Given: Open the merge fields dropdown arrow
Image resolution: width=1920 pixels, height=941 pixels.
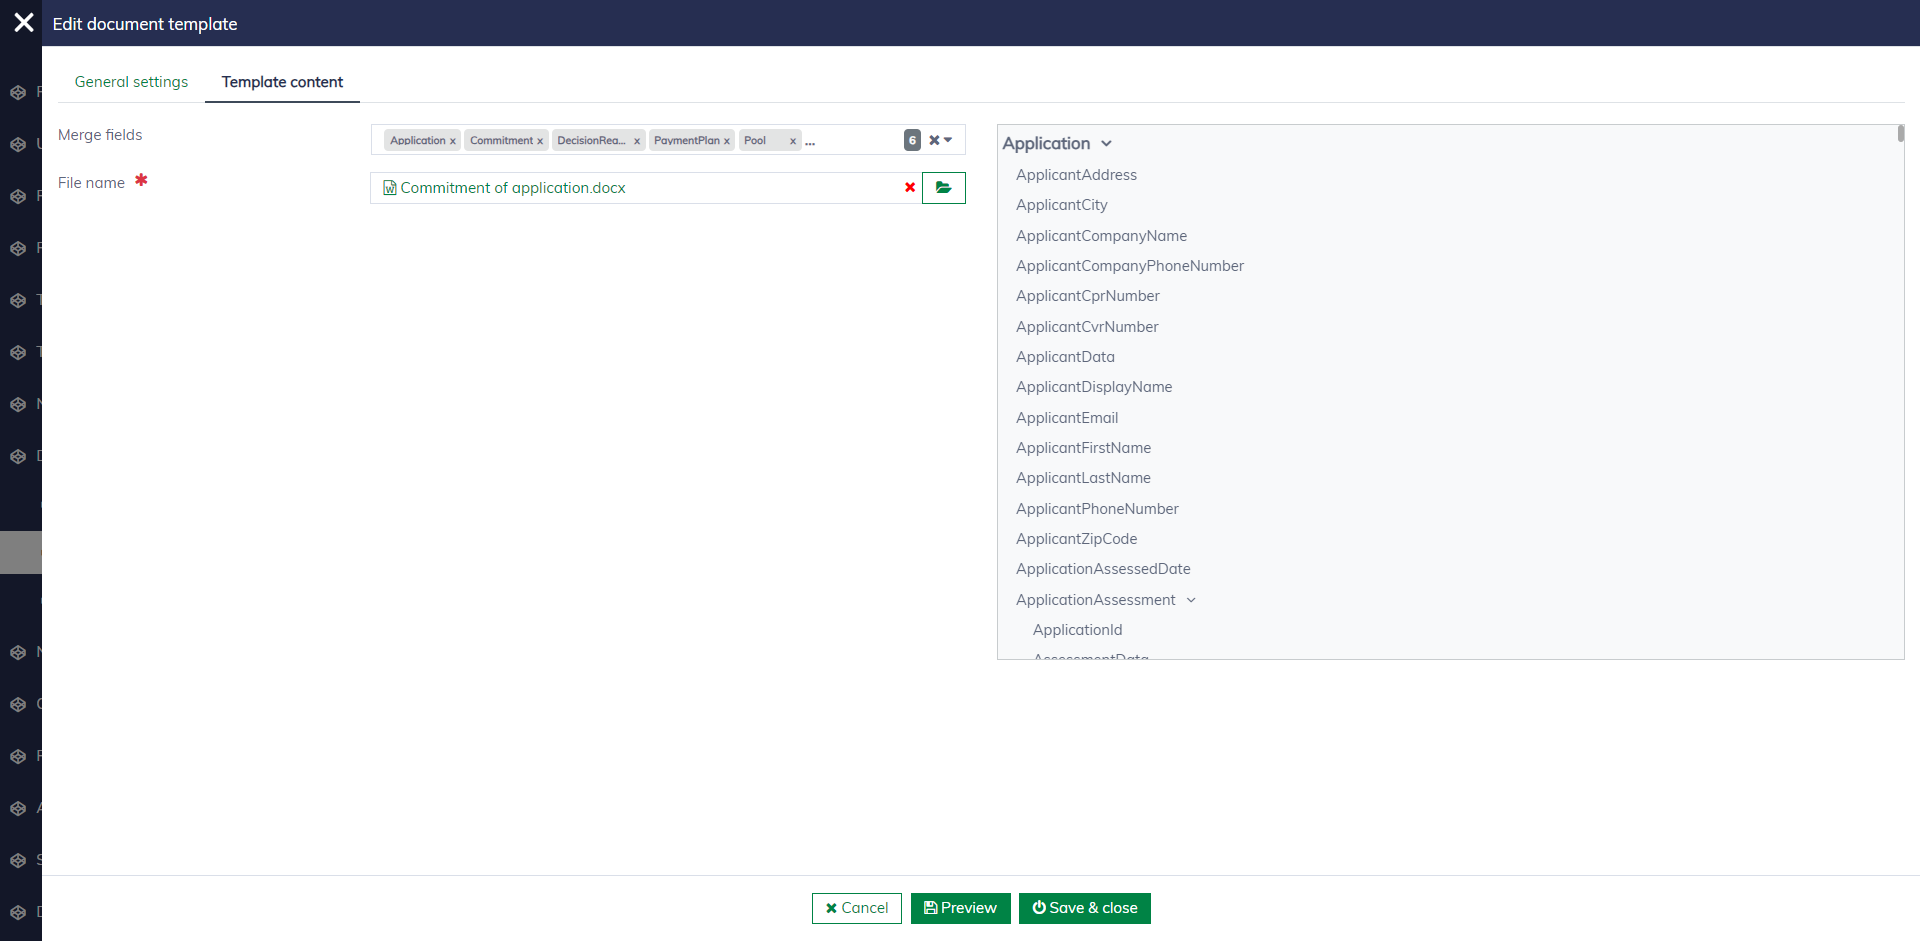Looking at the screenshot, I should tap(948, 140).
